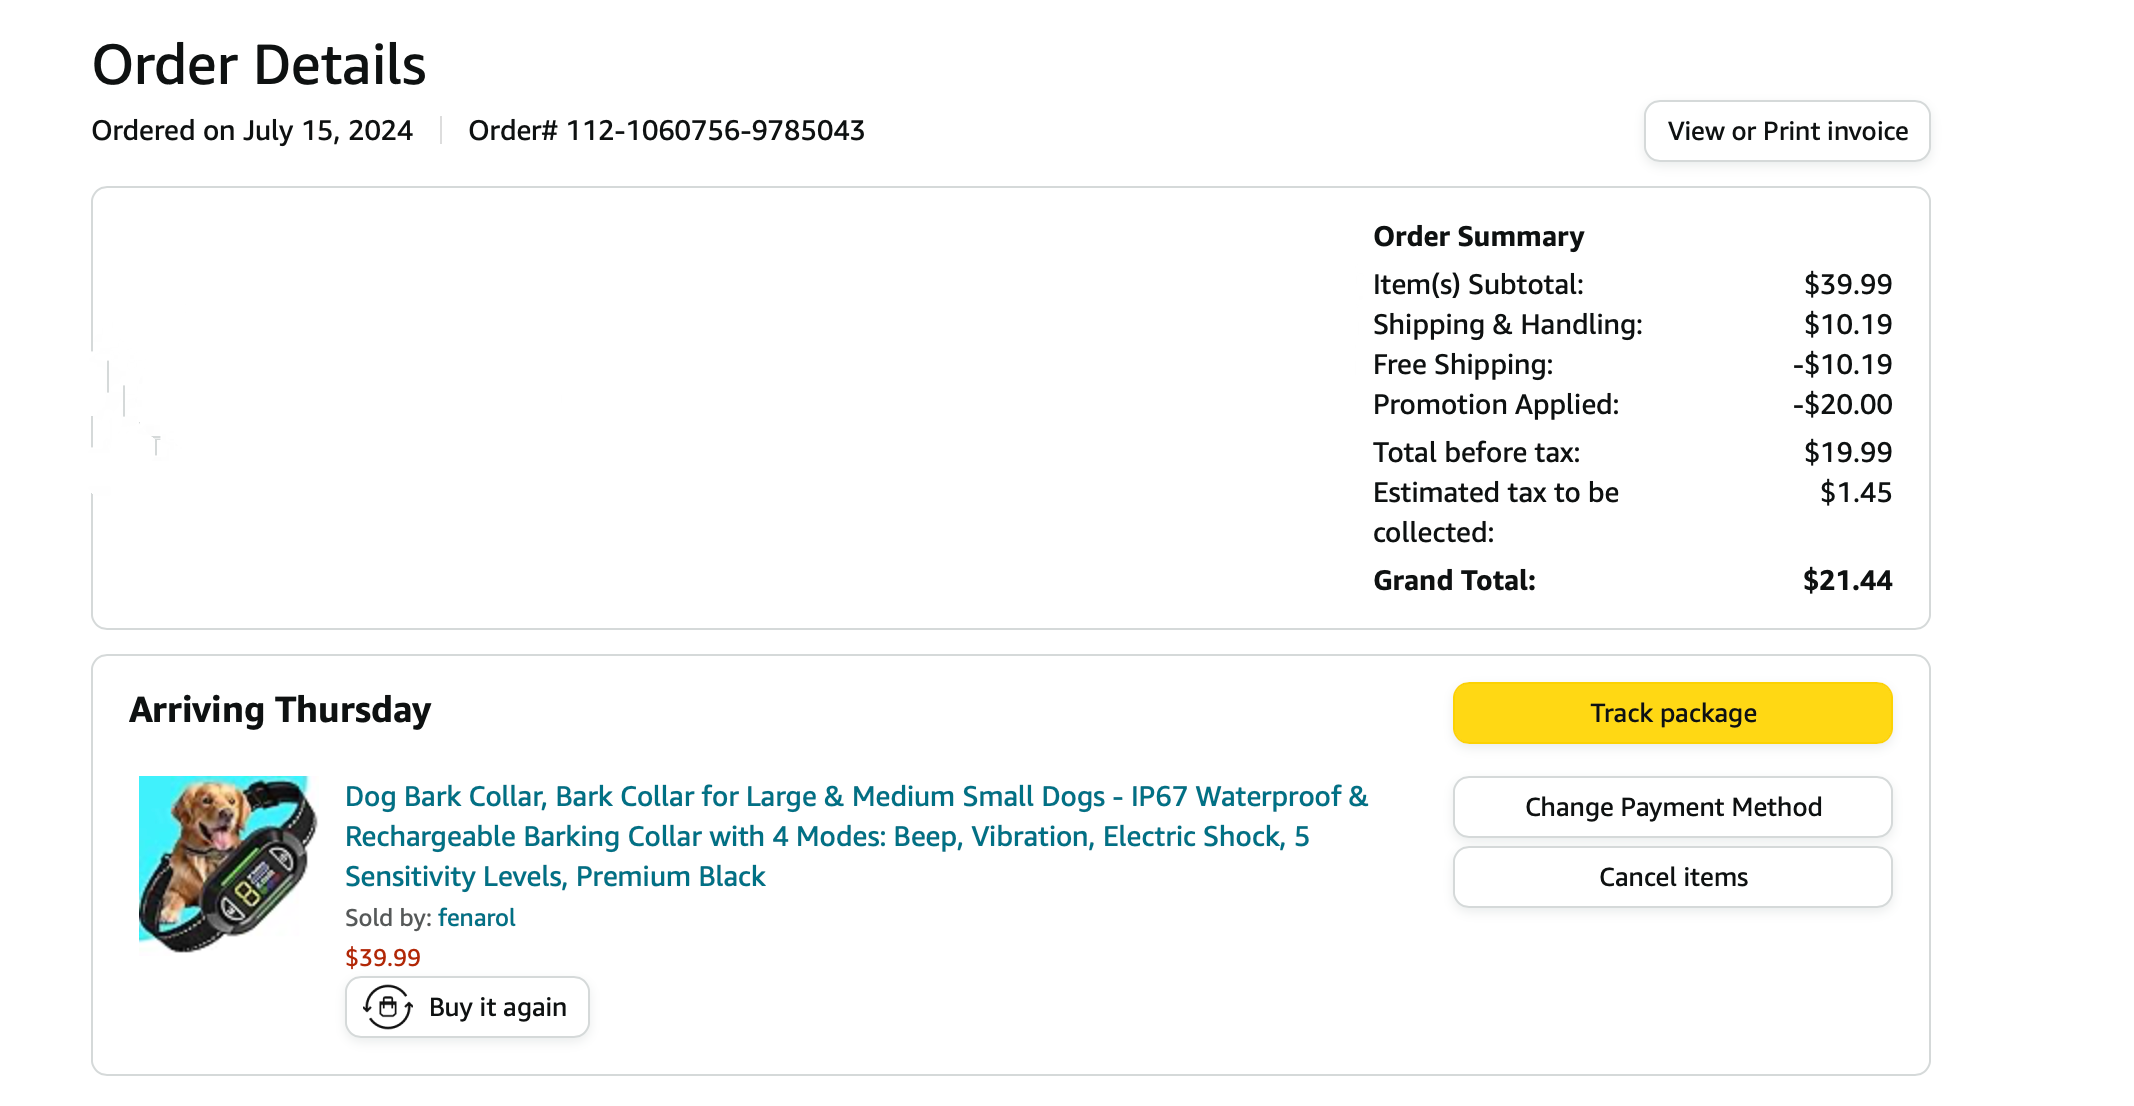Select the Cancel items button

(1672, 877)
